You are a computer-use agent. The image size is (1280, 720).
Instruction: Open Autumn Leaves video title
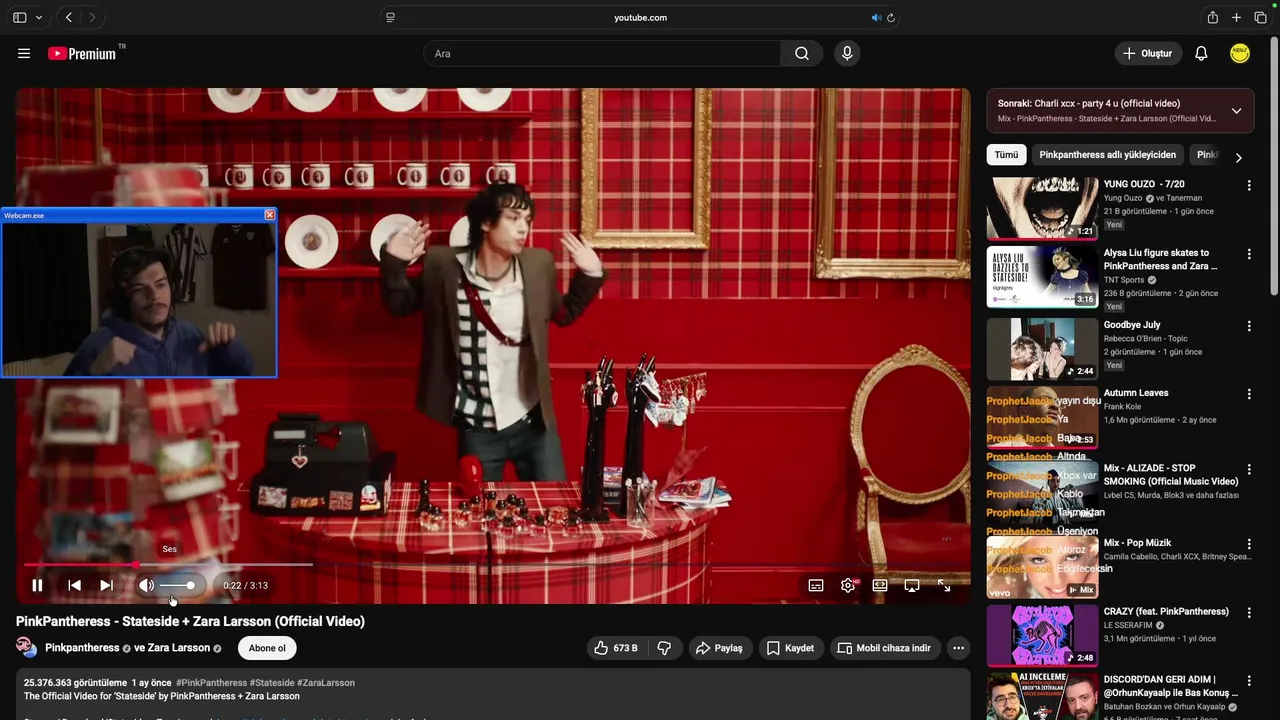pos(1136,393)
